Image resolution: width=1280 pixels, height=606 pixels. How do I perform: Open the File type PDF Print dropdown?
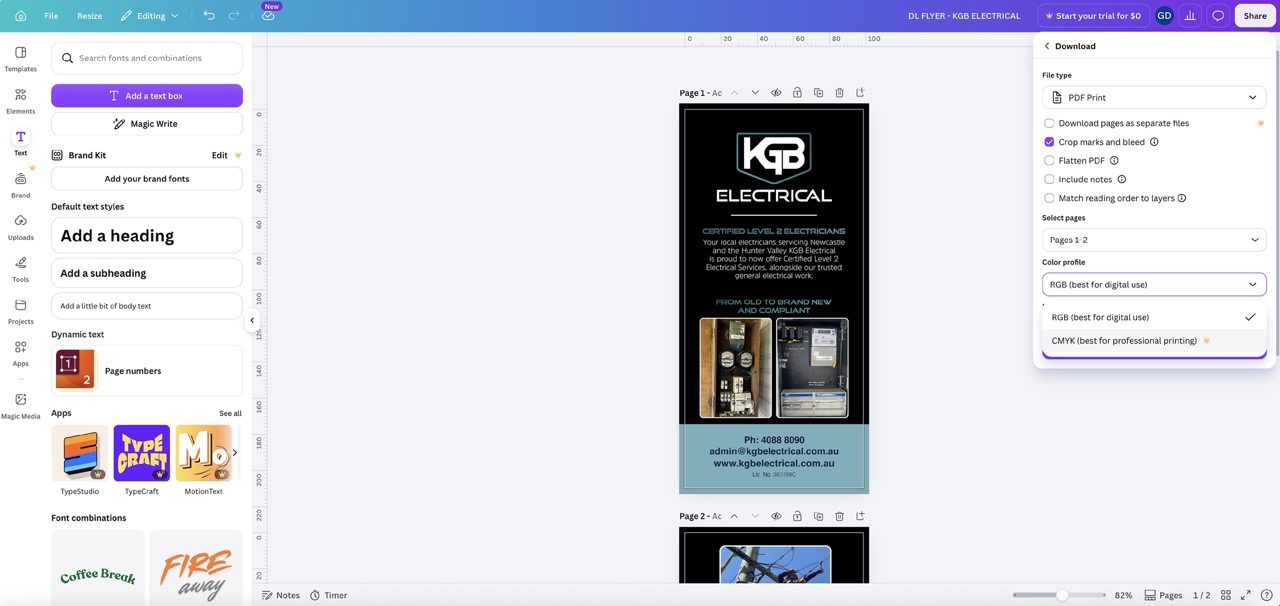click(x=1154, y=97)
